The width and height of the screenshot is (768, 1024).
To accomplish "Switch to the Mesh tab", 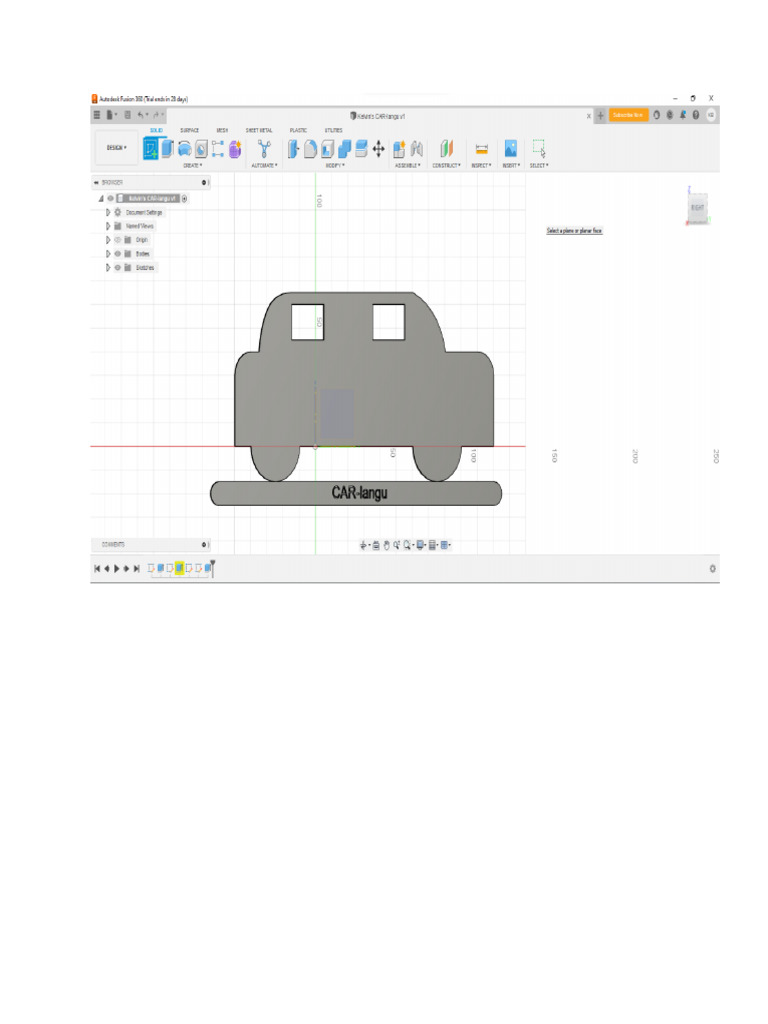I will pyautogui.click(x=222, y=130).
